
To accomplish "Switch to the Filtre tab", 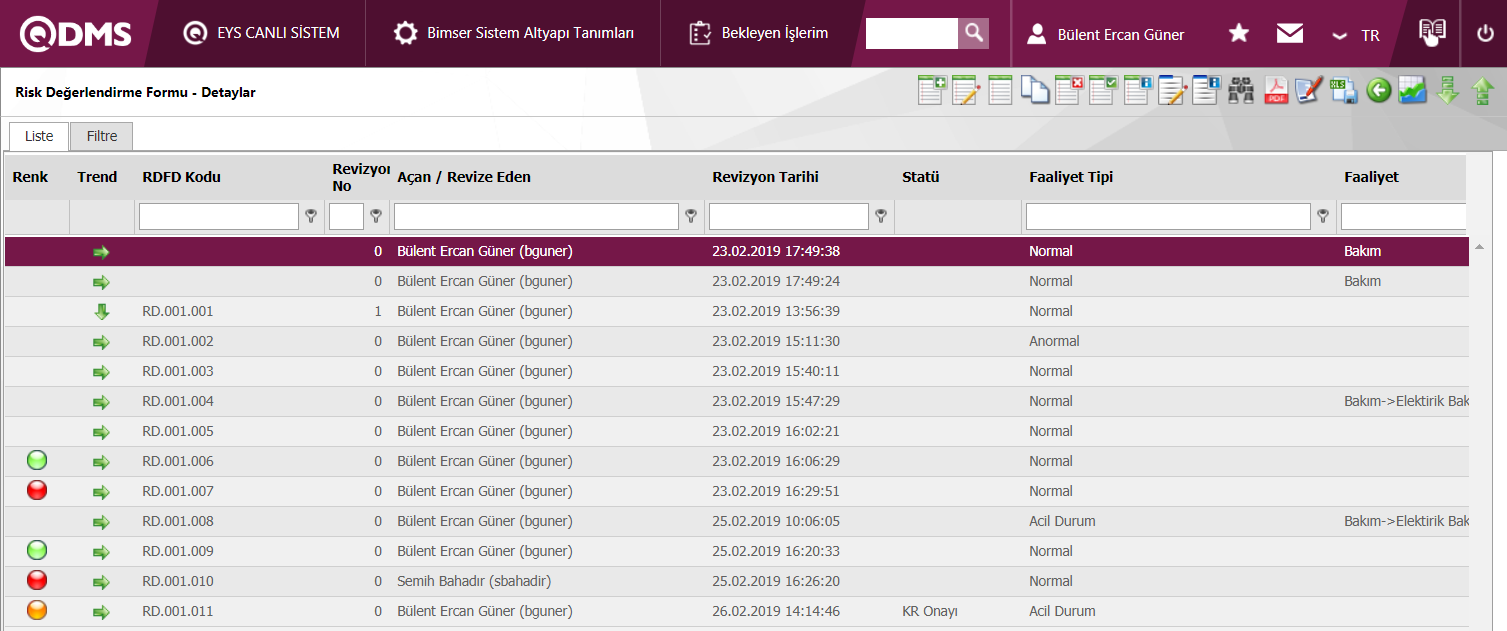I will (102, 136).
